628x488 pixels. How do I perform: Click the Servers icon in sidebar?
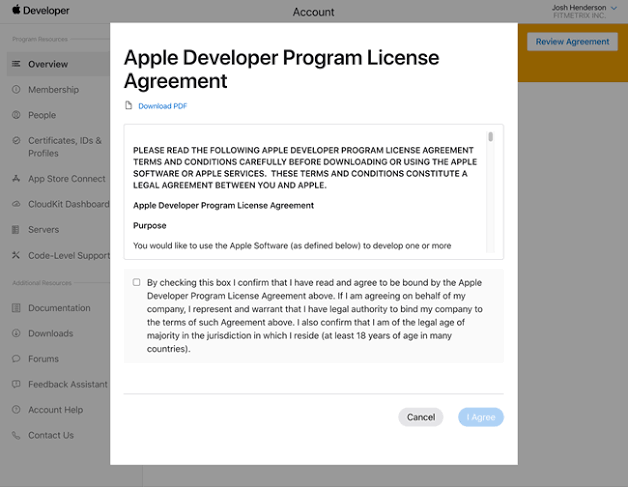click(x=16, y=230)
